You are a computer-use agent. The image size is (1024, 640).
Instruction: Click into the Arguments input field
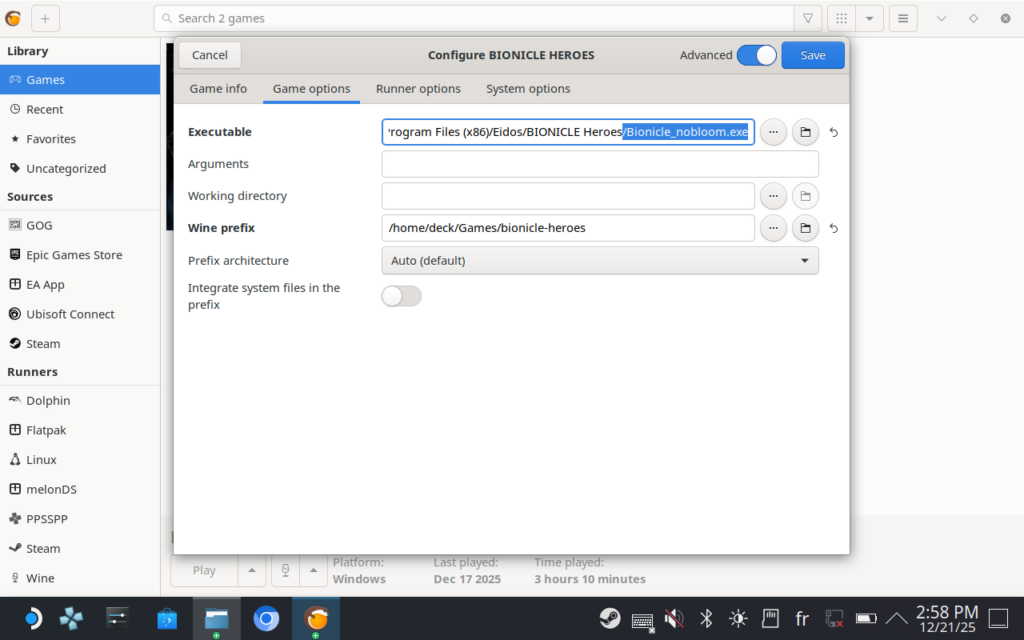point(599,164)
